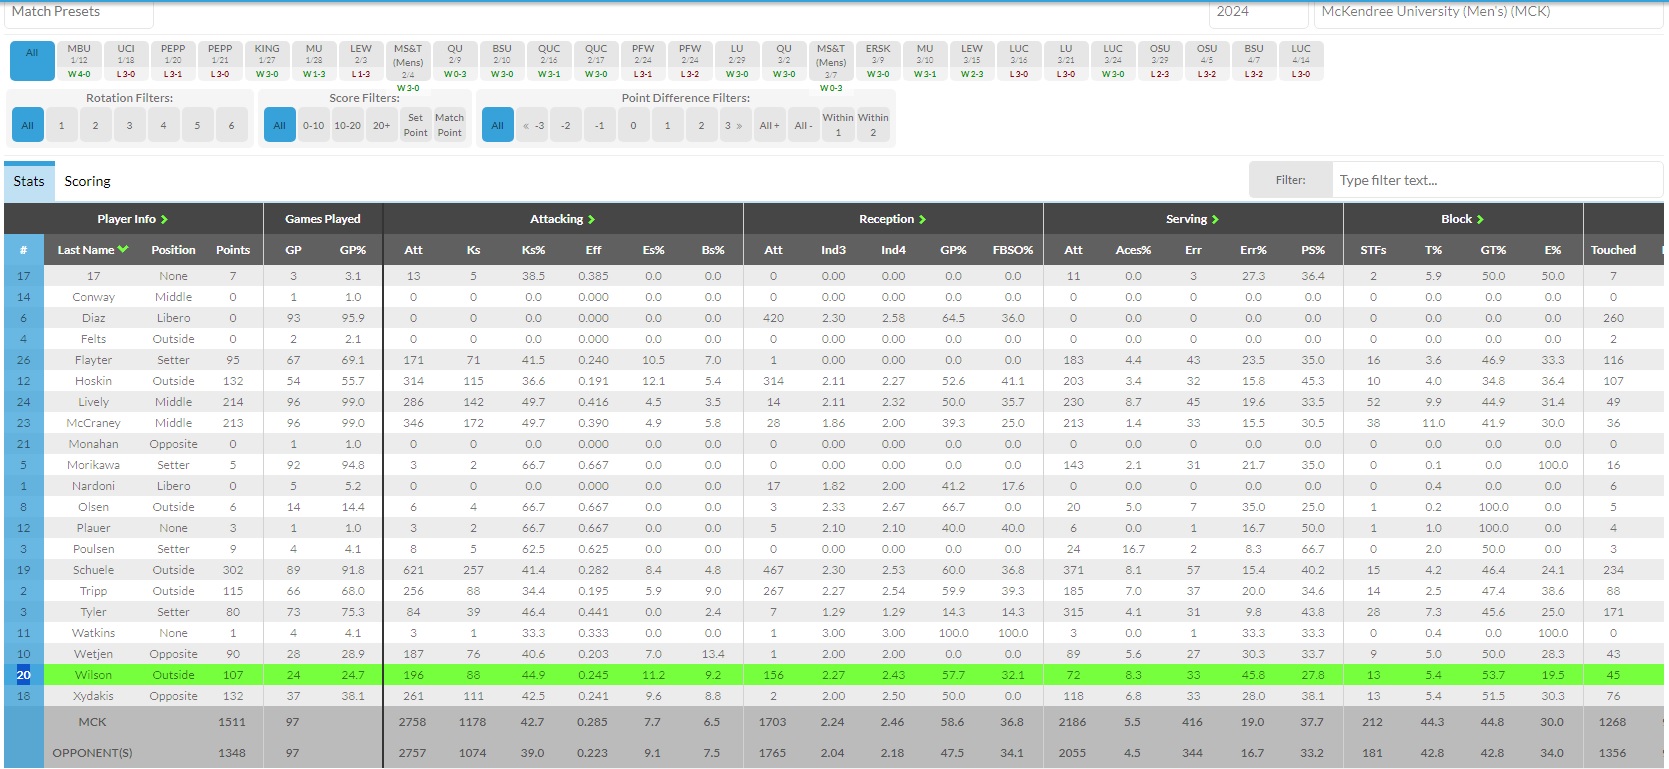Switch to the Stats tab

click(x=29, y=181)
